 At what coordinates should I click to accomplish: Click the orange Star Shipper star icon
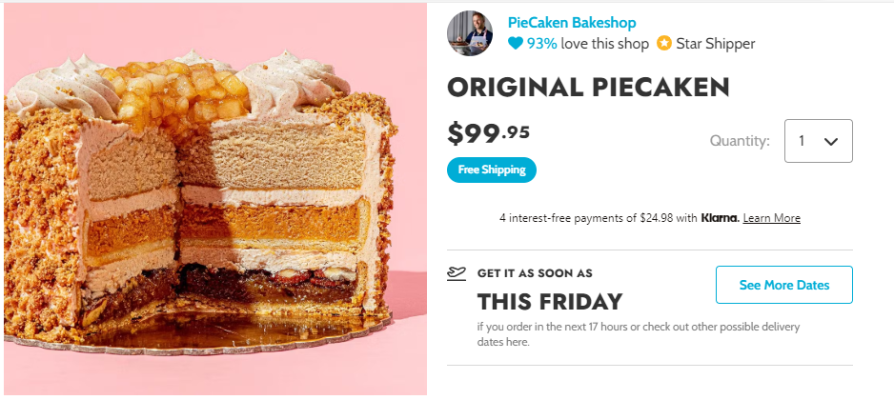coord(664,43)
